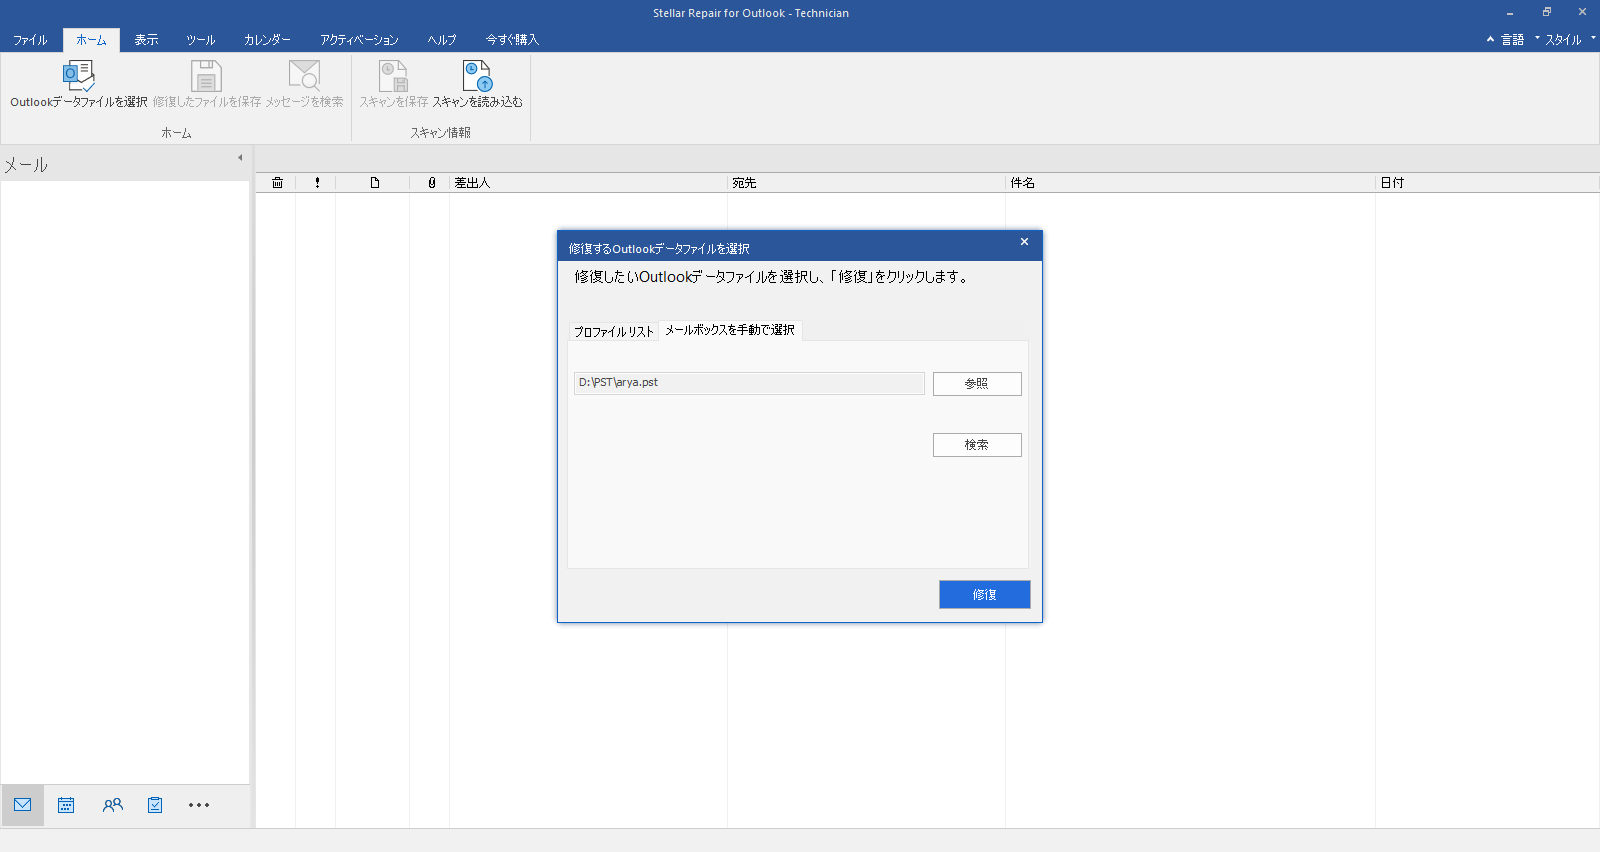This screenshot has width=1600, height=852.
Task: Switch to the プロファイルリスト tab
Action: tap(613, 331)
